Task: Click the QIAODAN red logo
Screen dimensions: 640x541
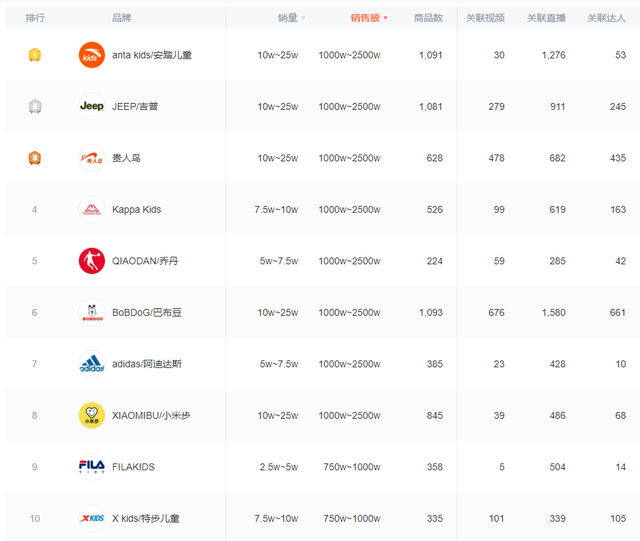Action: 91,261
